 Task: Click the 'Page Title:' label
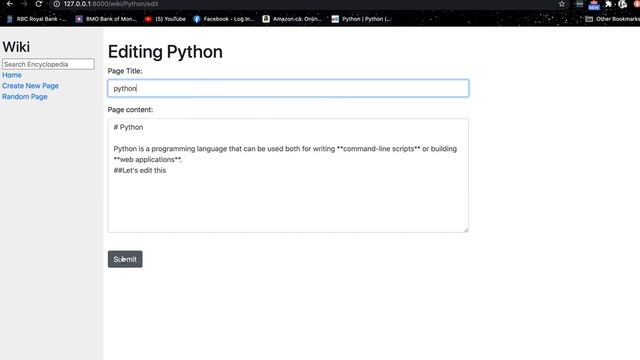tap(125, 71)
